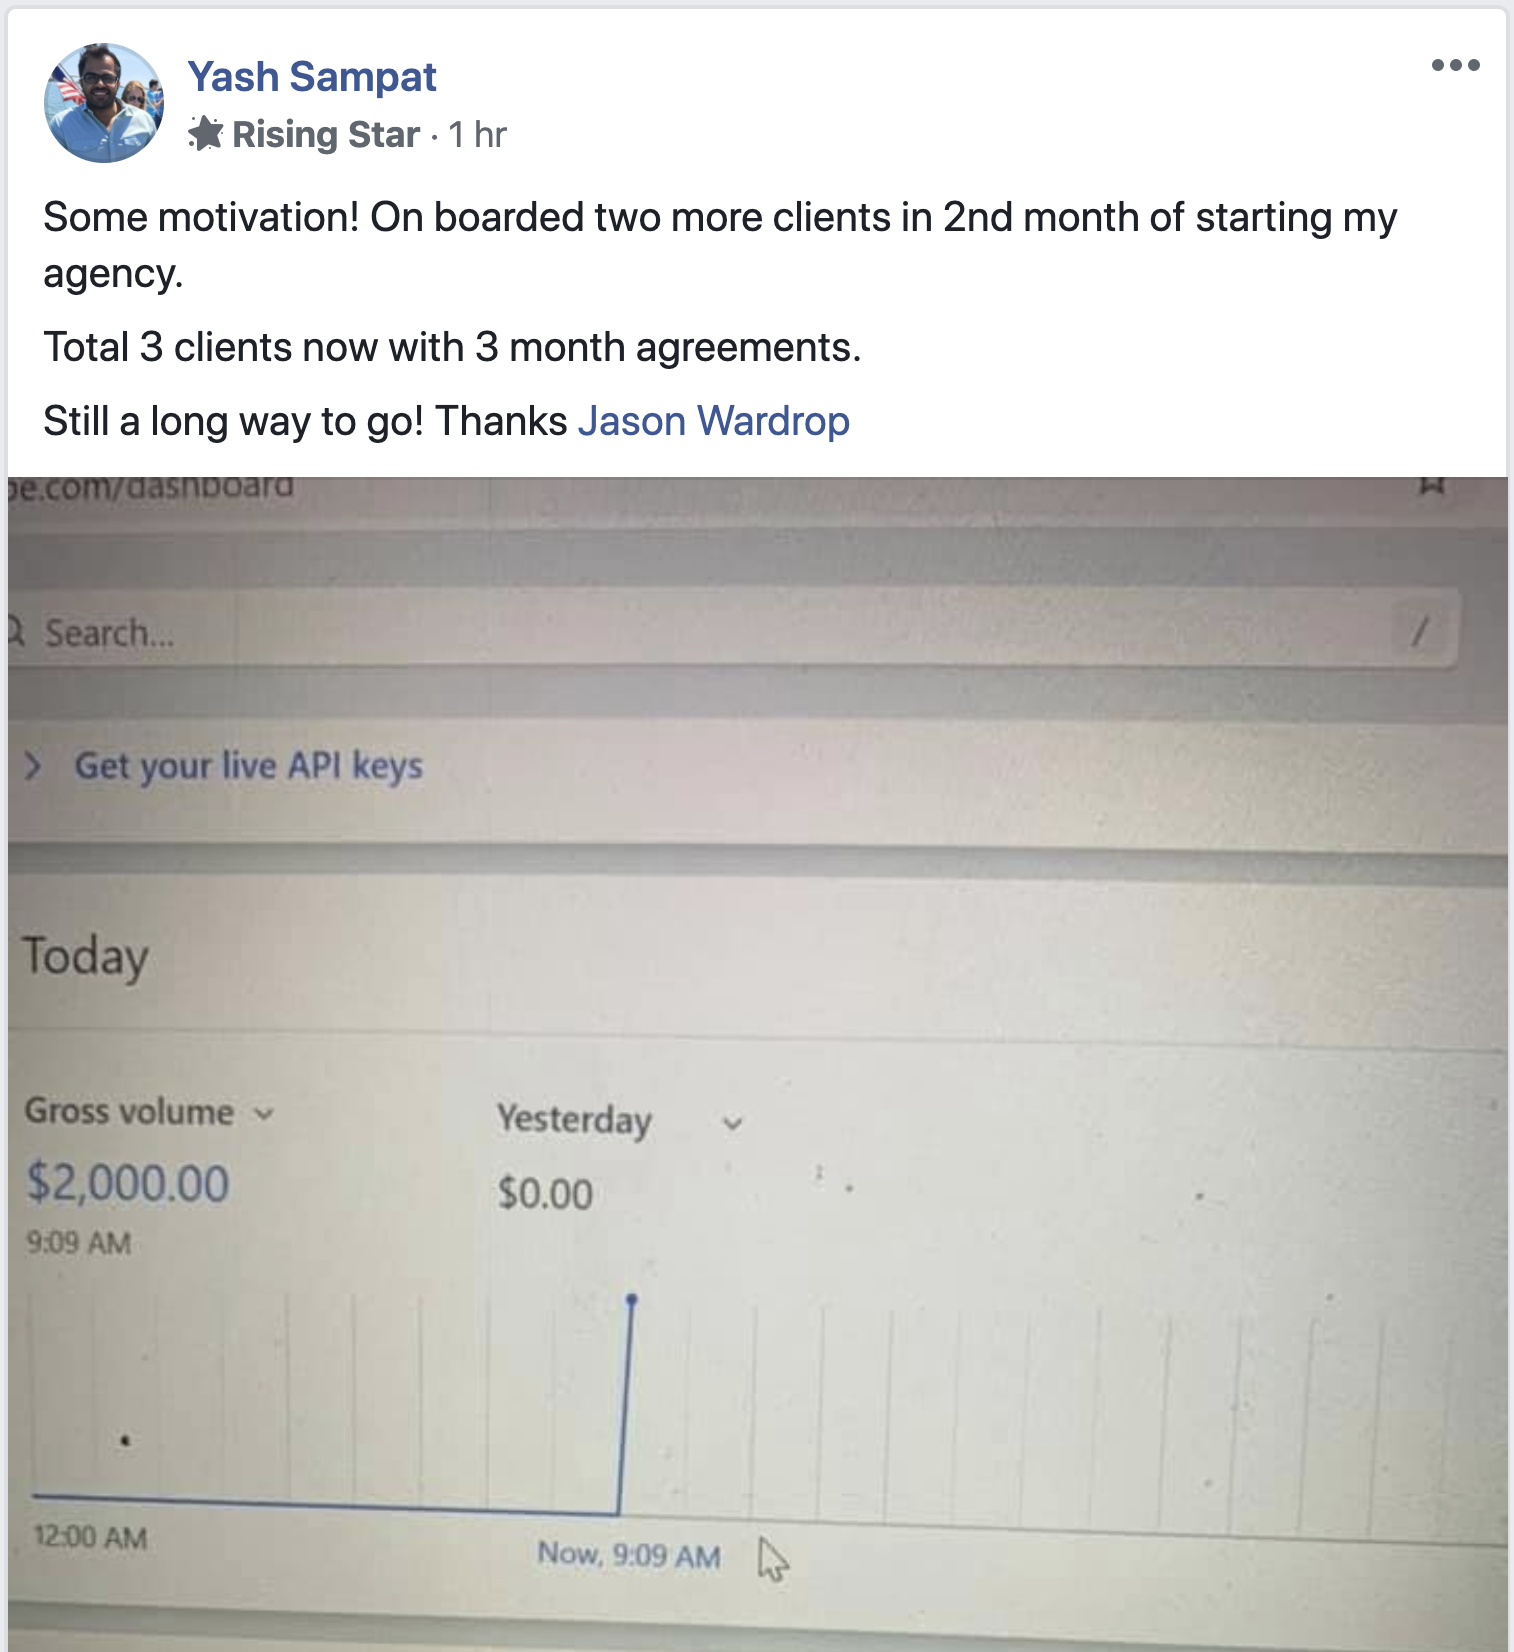The image size is (1514, 1652).
Task: Click the Now, 9:09 AM chart label
Action: click(629, 1555)
